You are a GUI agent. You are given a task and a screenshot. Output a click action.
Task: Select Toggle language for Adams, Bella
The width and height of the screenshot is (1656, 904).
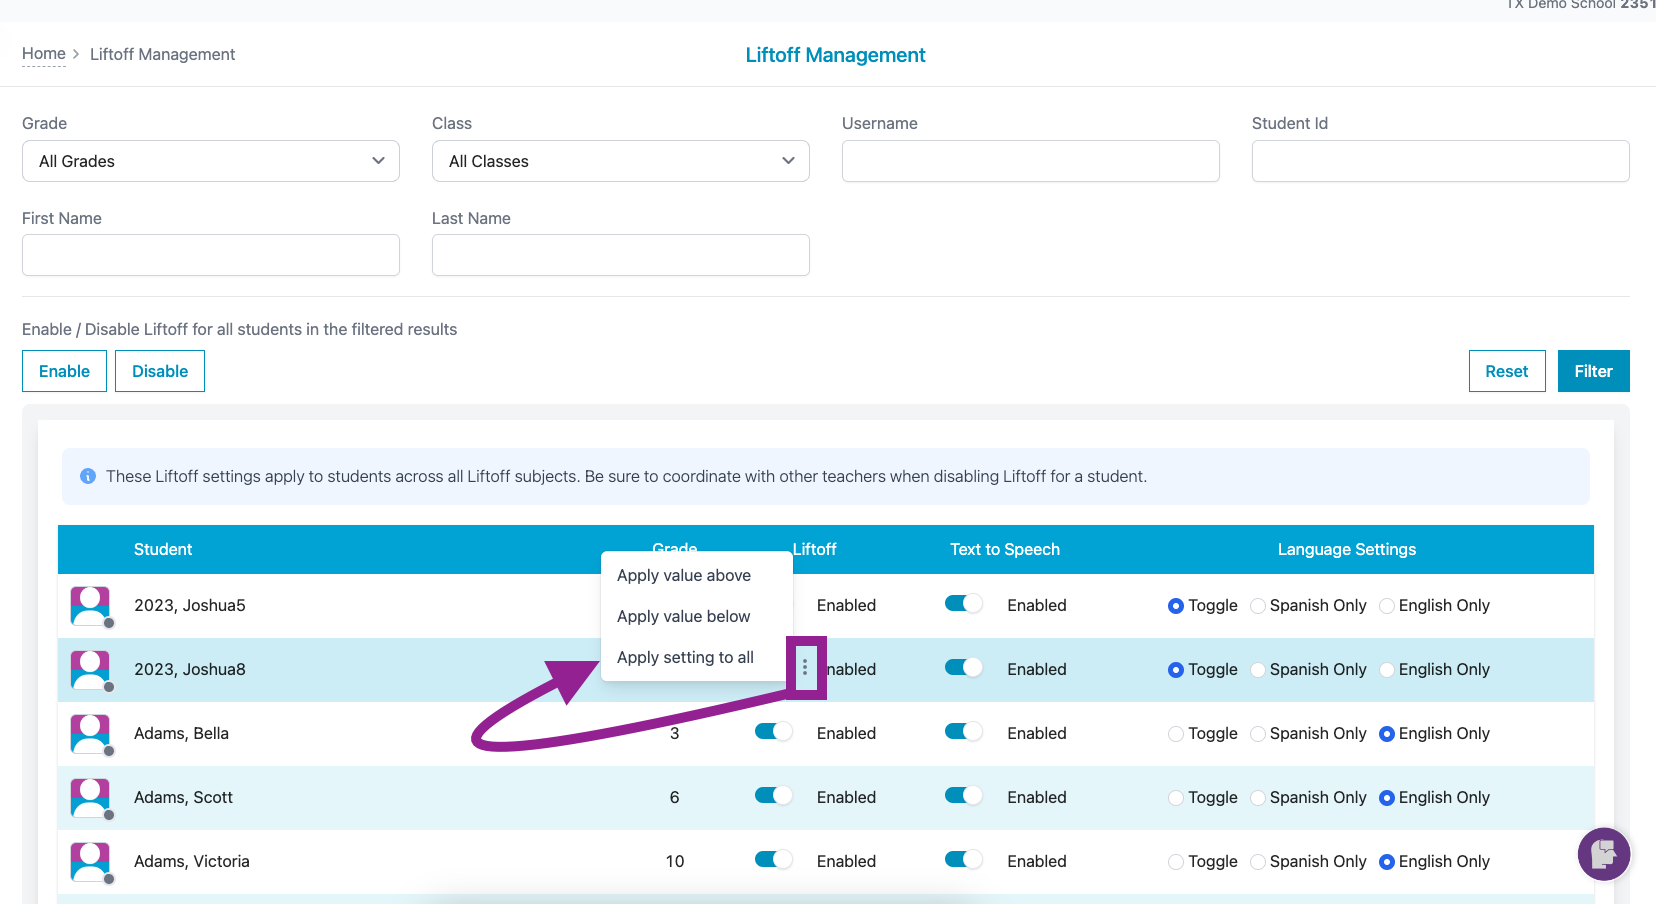point(1176,734)
